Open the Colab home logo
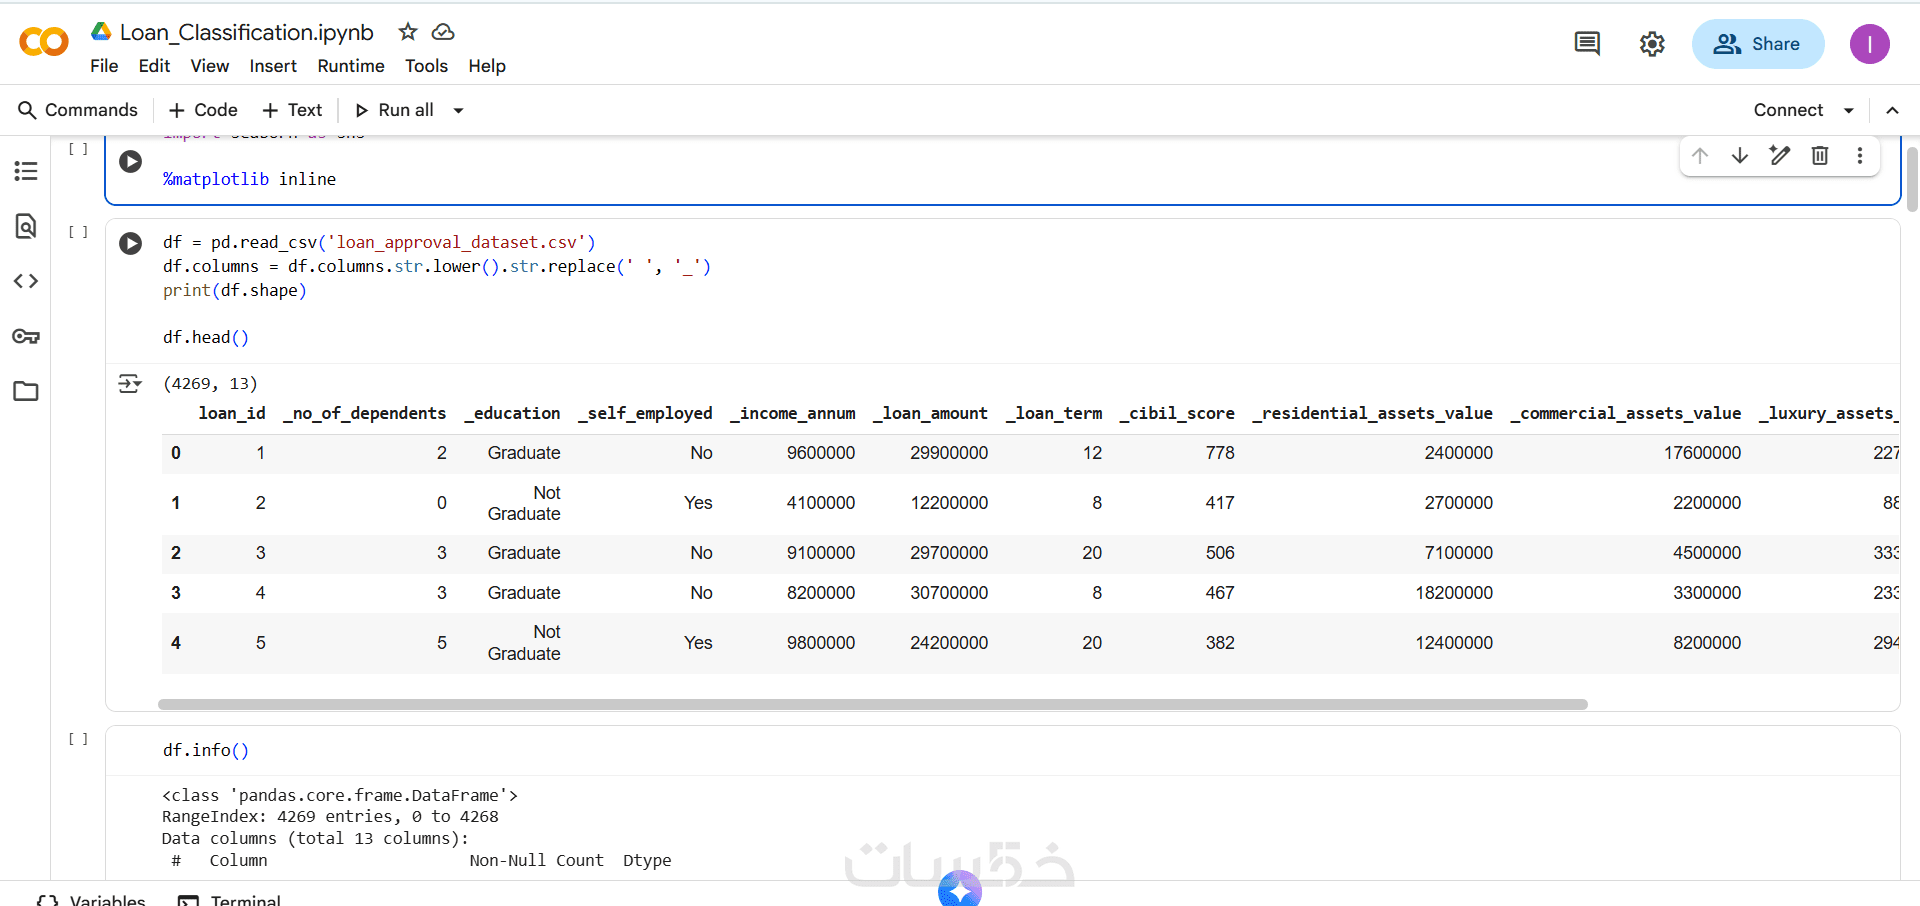Image resolution: width=1920 pixels, height=906 pixels. [x=44, y=42]
